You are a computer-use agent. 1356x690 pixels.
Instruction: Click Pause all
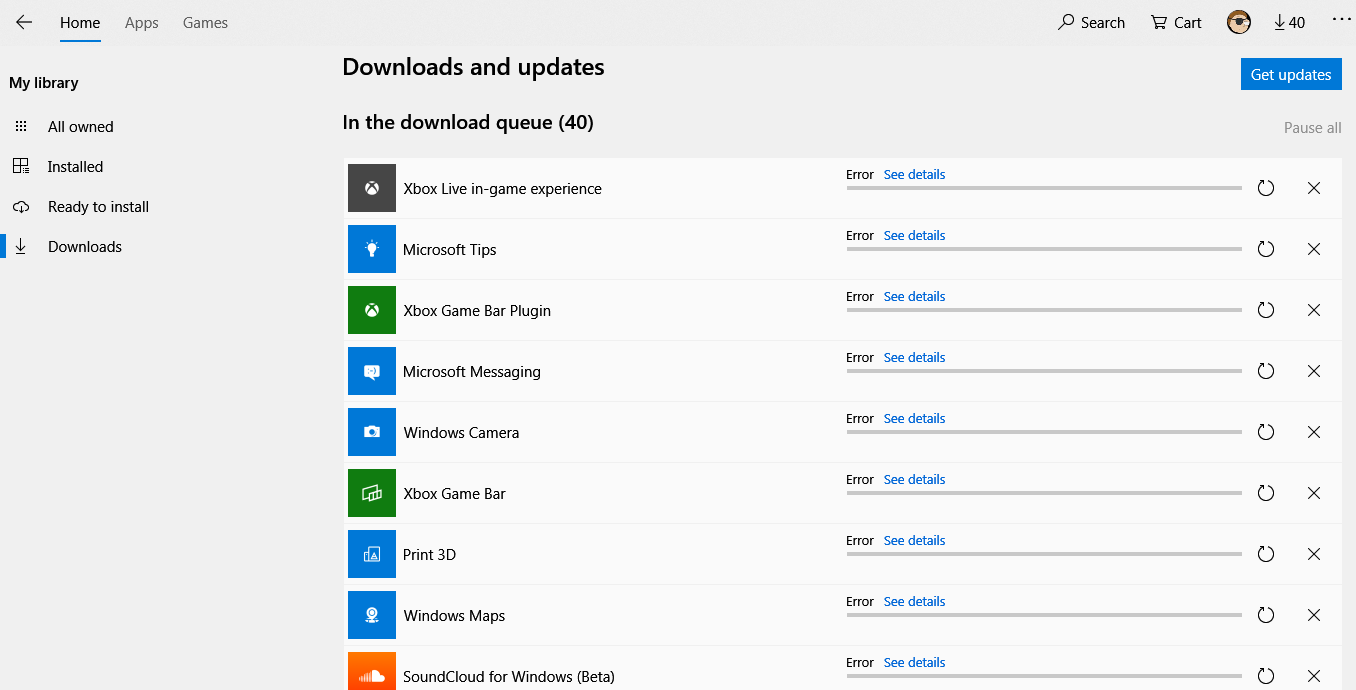coord(1312,128)
